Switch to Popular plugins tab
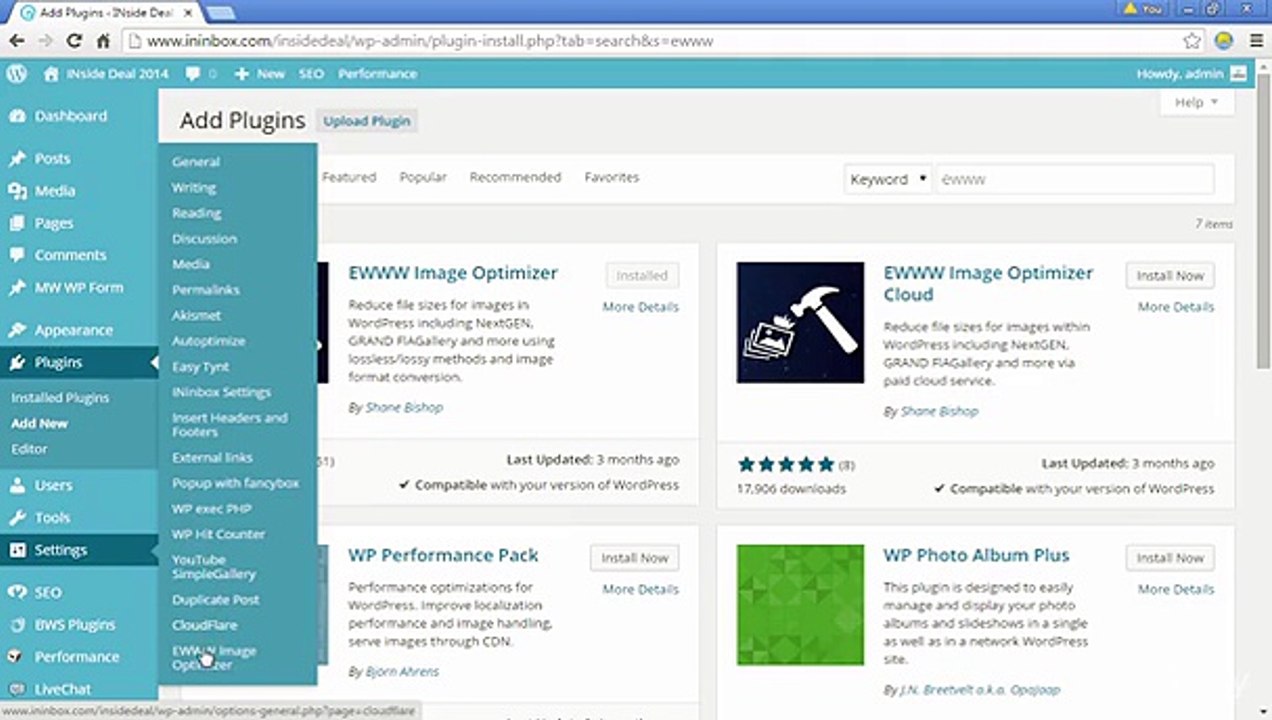1272x720 pixels. point(423,177)
